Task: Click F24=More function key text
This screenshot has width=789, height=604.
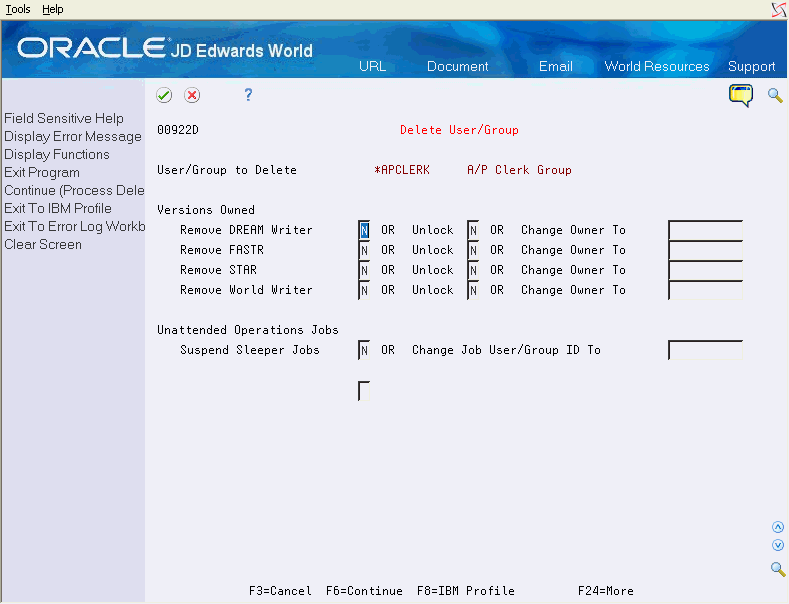Action: (x=606, y=591)
